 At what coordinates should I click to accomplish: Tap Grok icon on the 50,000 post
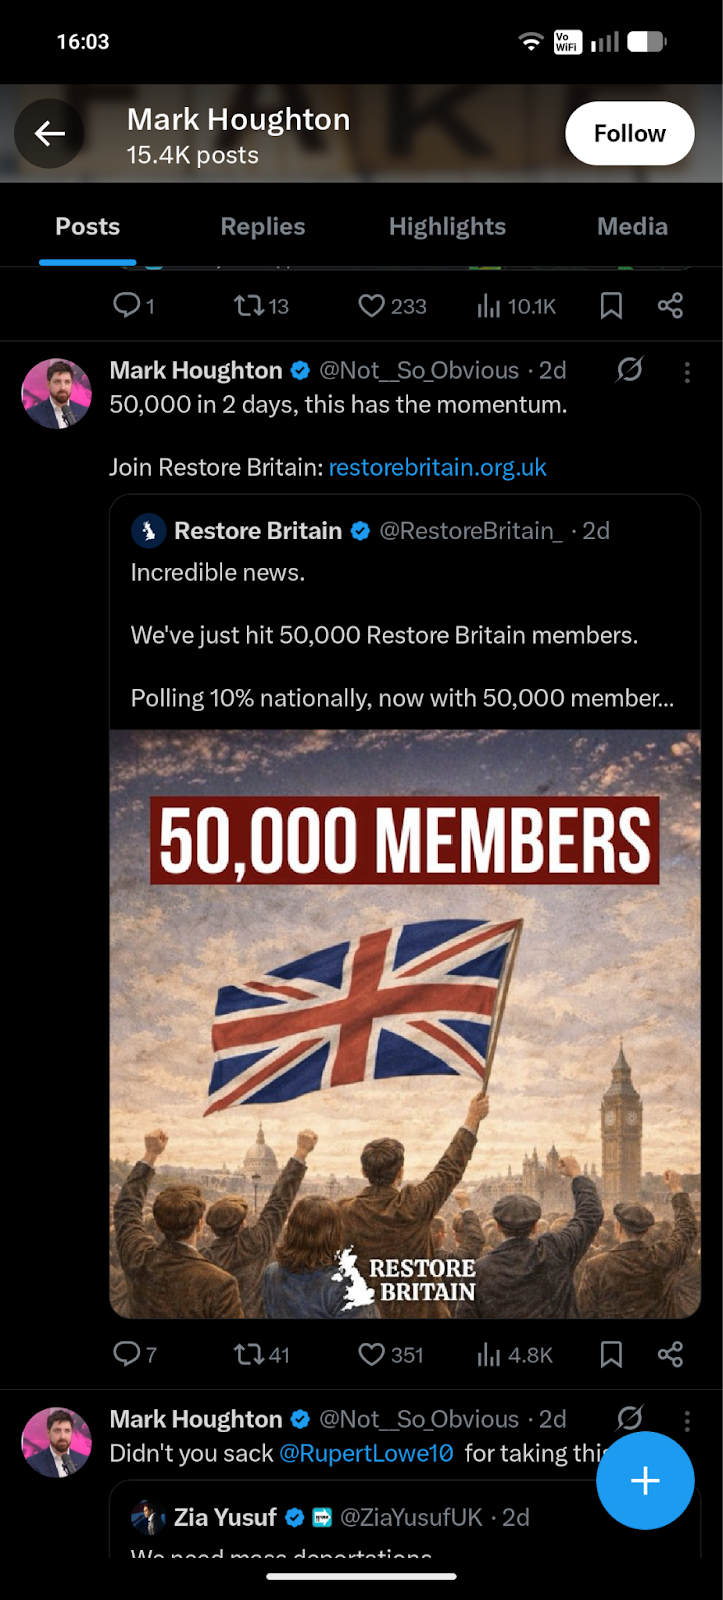[x=629, y=370]
